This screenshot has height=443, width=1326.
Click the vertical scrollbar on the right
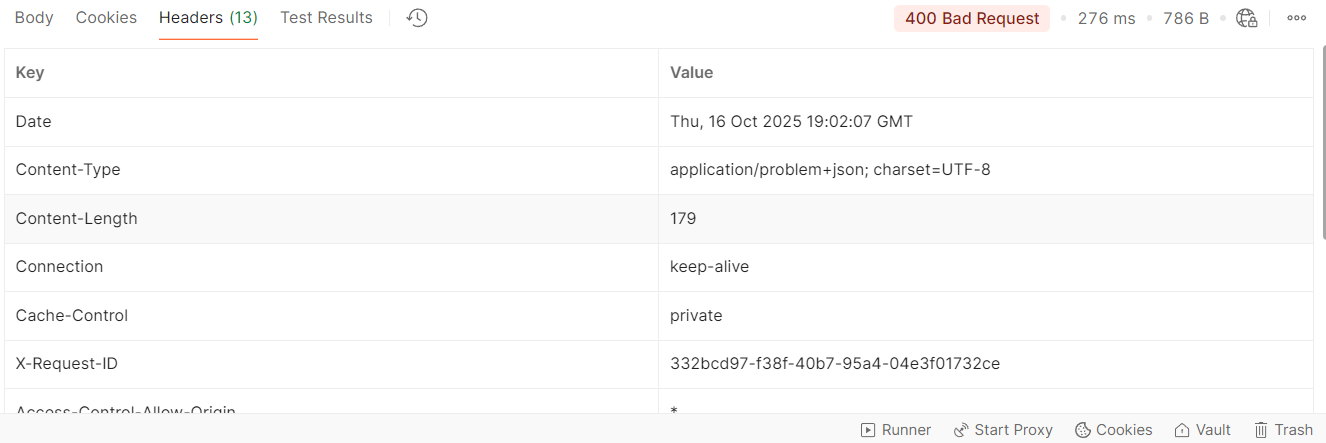(1322, 140)
